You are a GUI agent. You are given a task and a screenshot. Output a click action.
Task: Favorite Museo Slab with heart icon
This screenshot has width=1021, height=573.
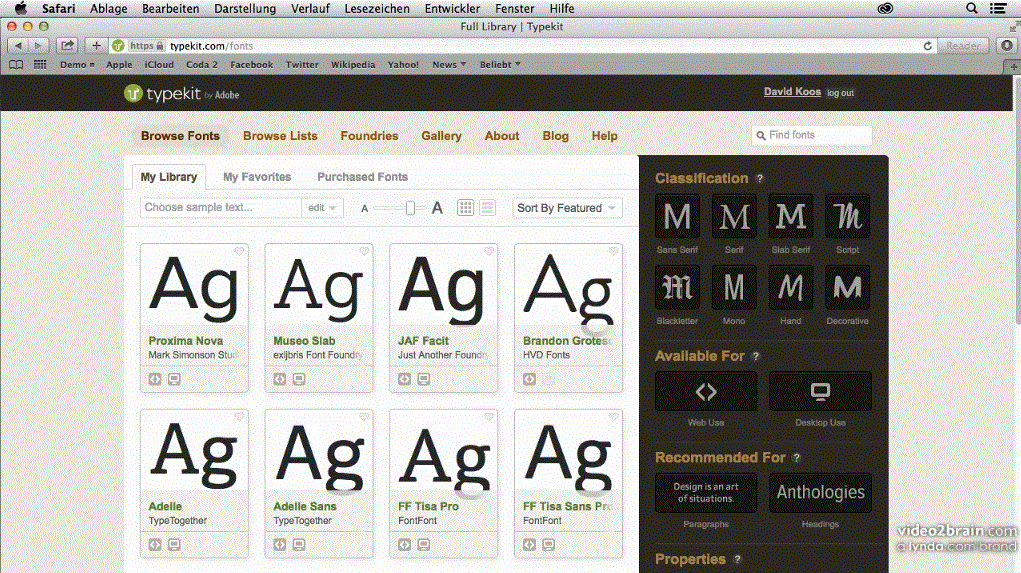click(364, 251)
